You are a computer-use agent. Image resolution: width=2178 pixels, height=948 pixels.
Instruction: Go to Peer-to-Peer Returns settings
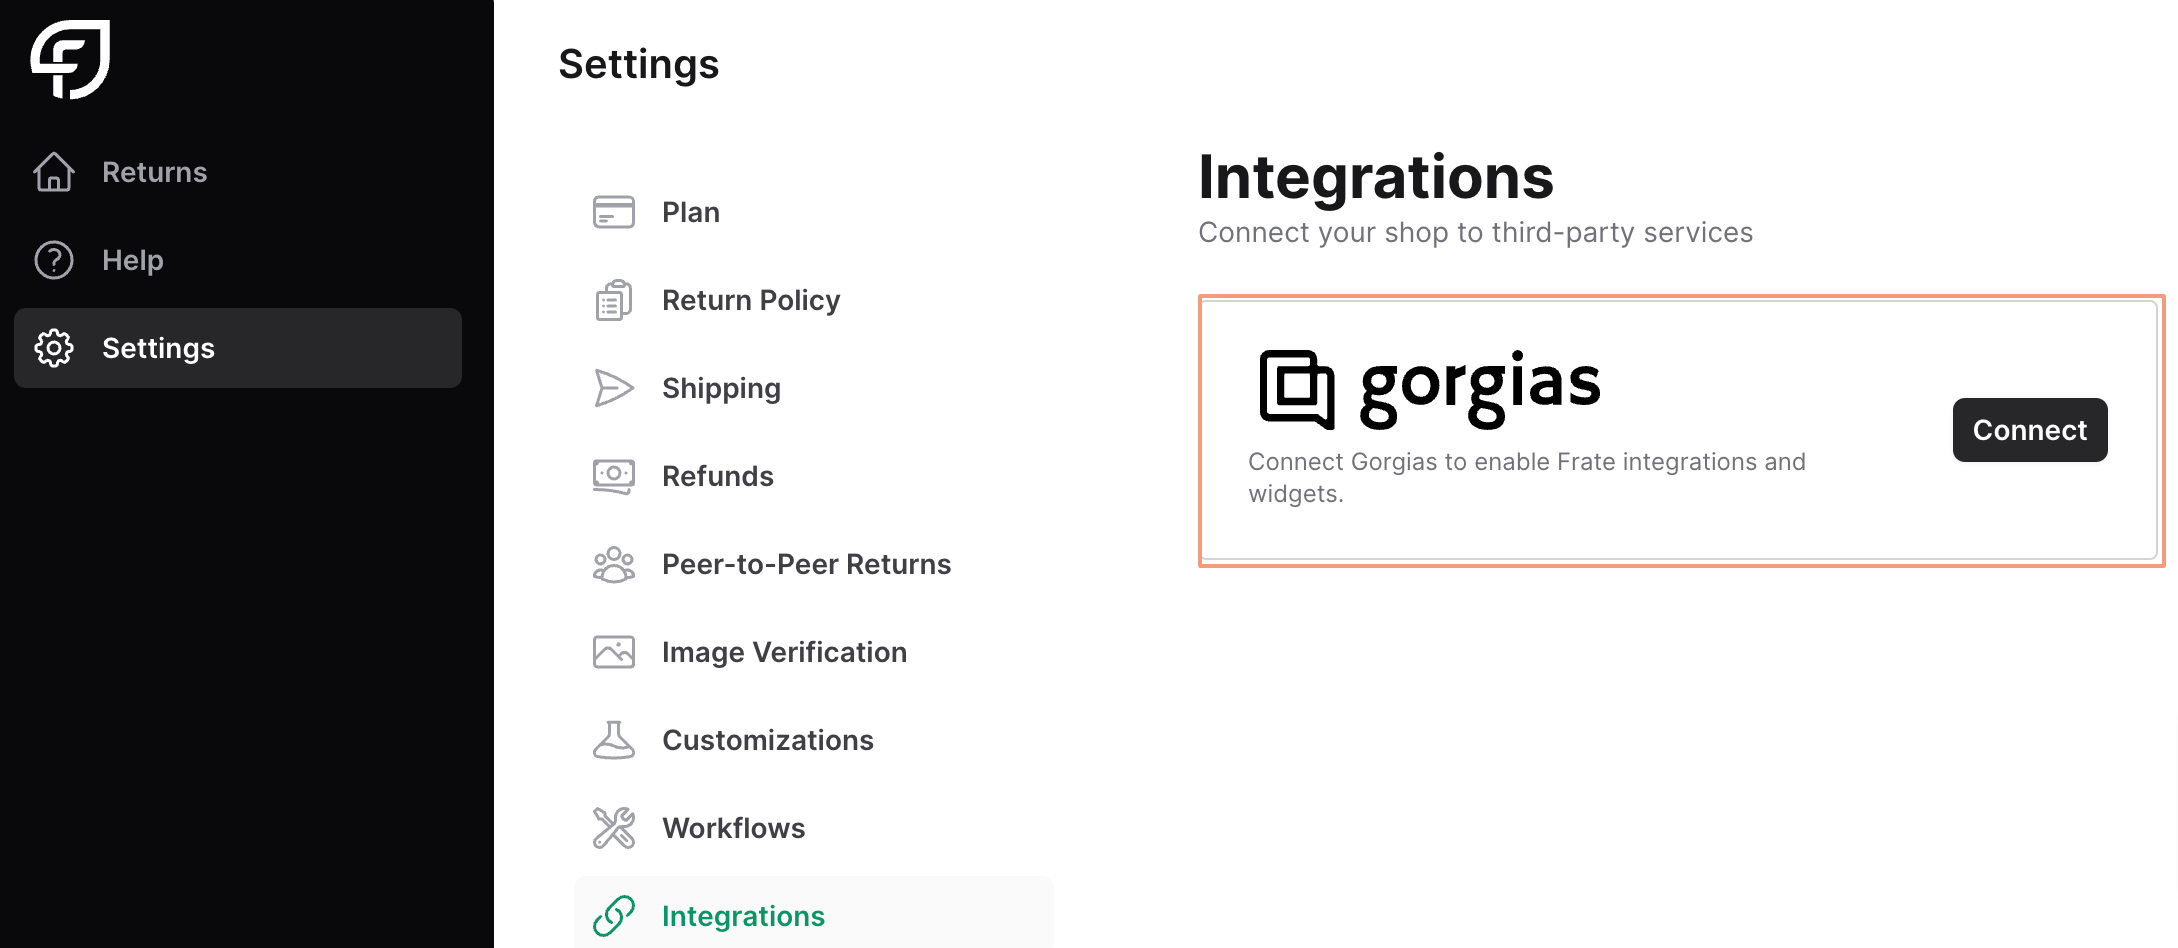pyautogui.click(x=805, y=564)
